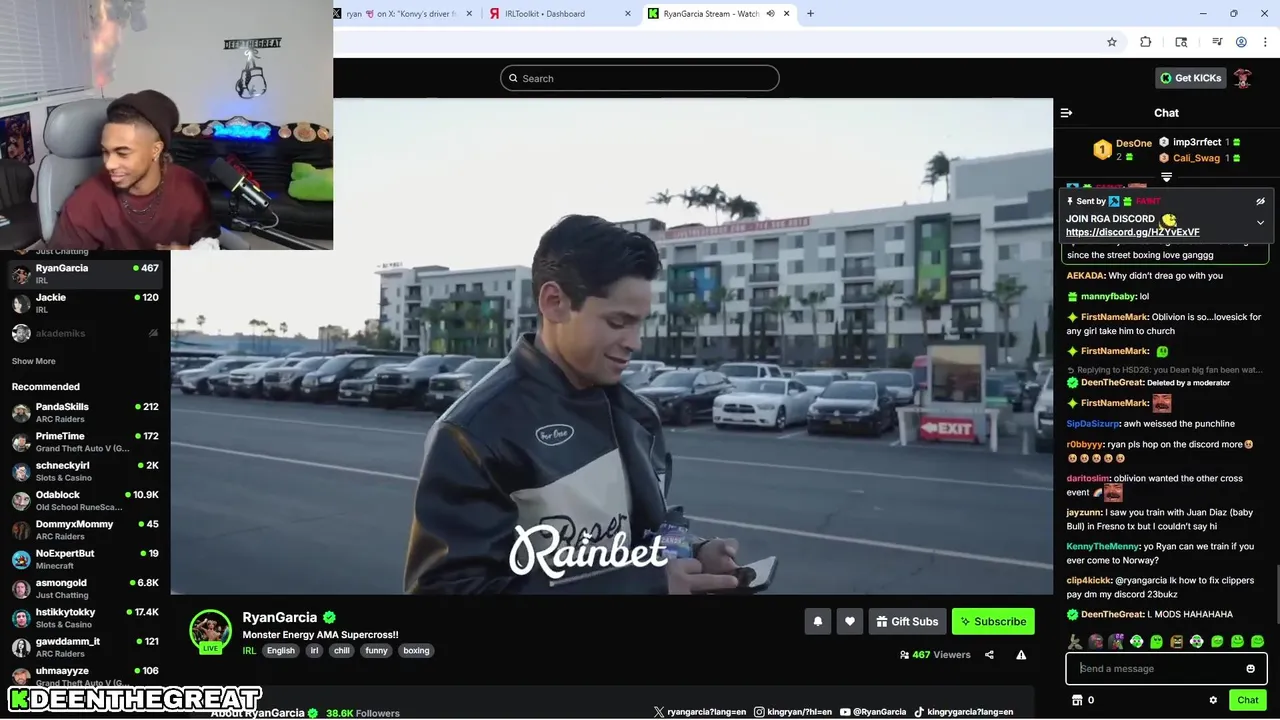Image resolution: width=1280 pixels, height=720 pixels.
Task: Open the chat shop icon showing 0
Action: click(x=1077, y=700)
